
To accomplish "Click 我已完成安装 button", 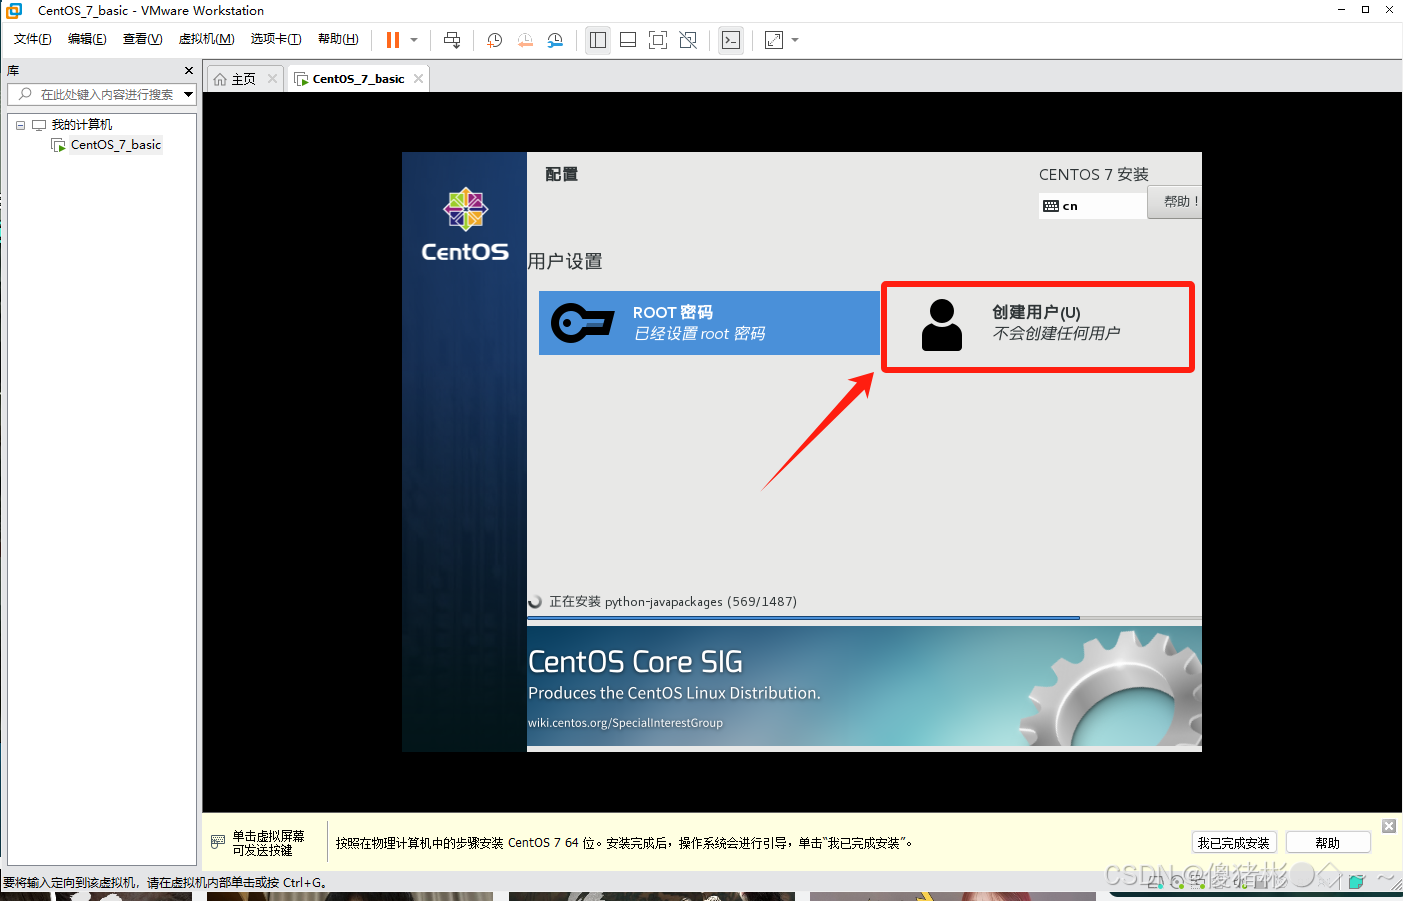I will [x=1234, y=843].
